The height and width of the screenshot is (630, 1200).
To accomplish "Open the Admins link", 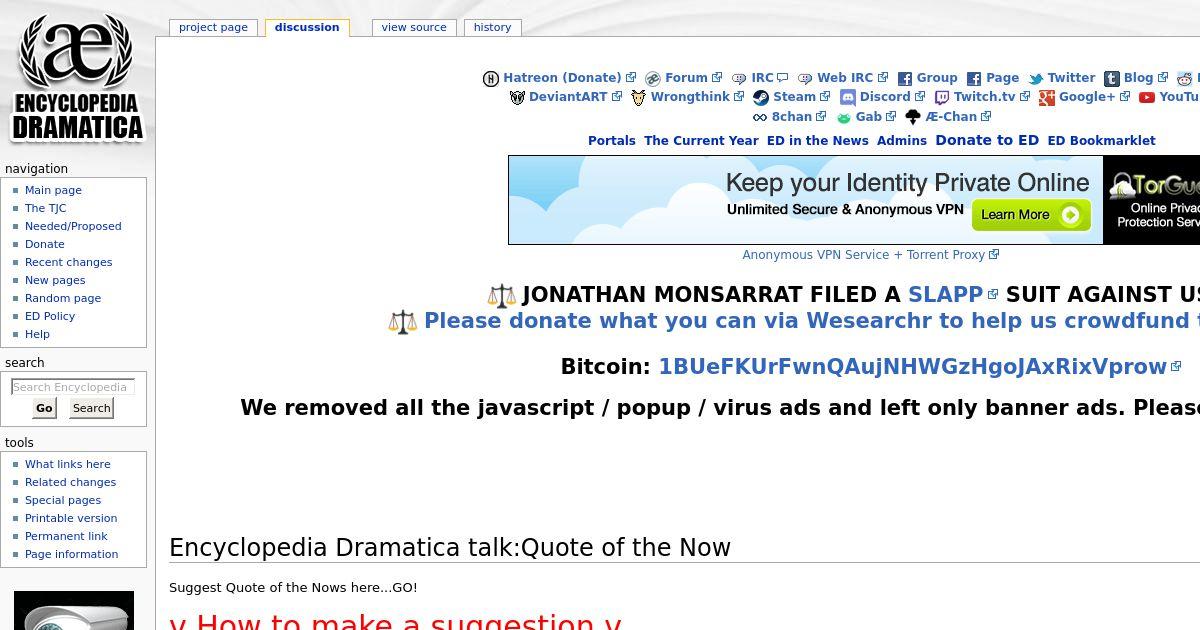I will 902,141.
